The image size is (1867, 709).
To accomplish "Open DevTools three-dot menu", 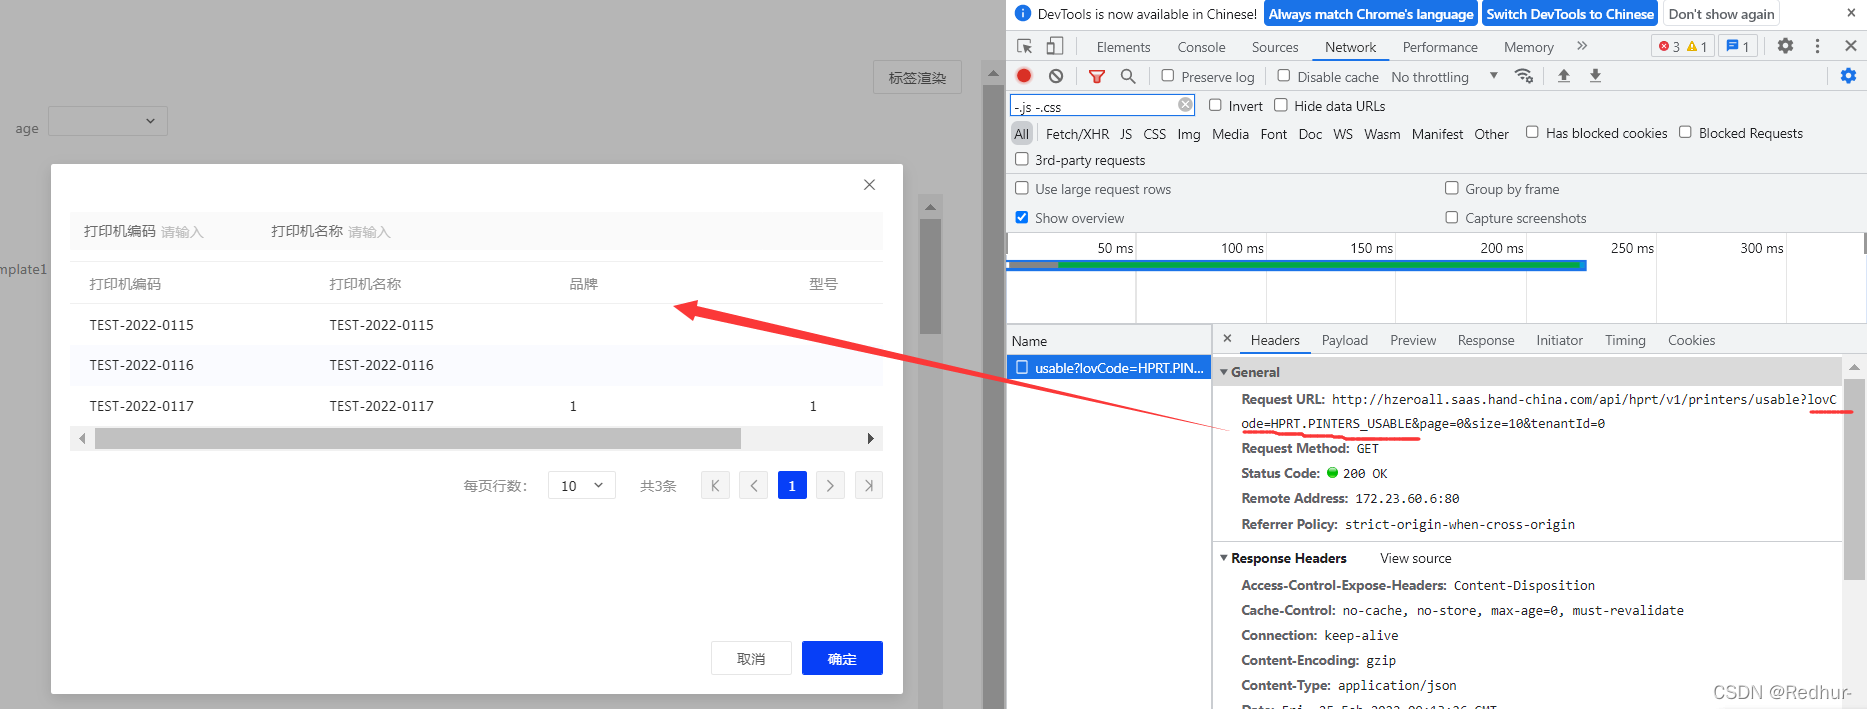I will click(x=1817, y=46).
